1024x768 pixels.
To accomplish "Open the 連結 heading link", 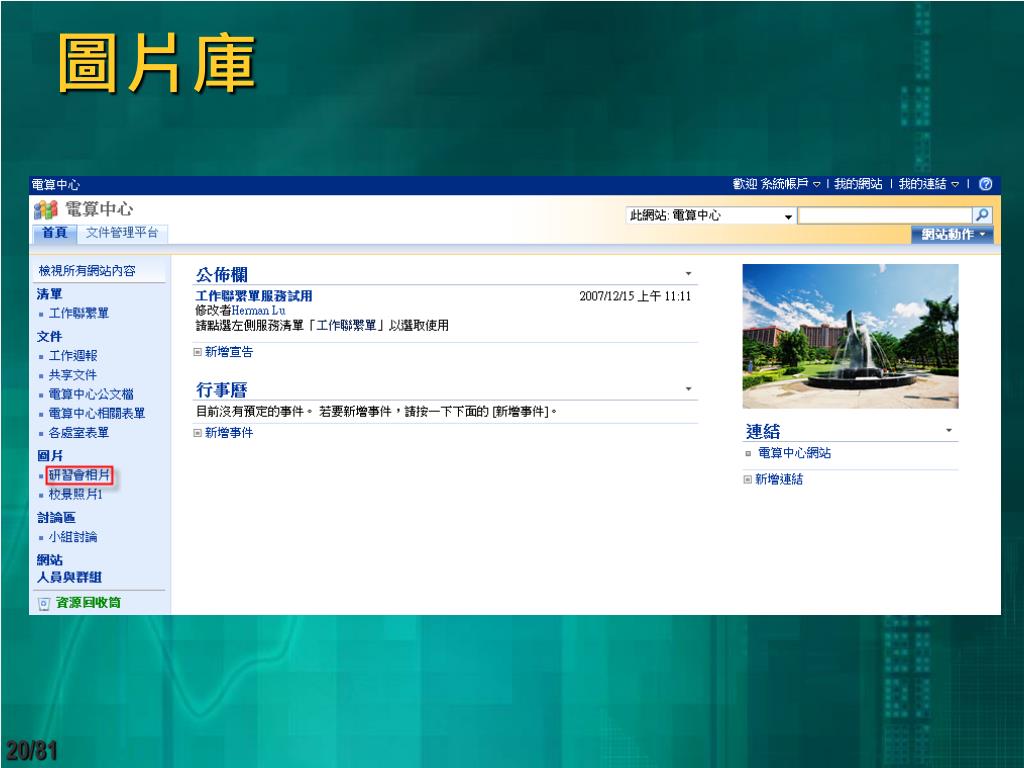I will click(x=763, y=431).
